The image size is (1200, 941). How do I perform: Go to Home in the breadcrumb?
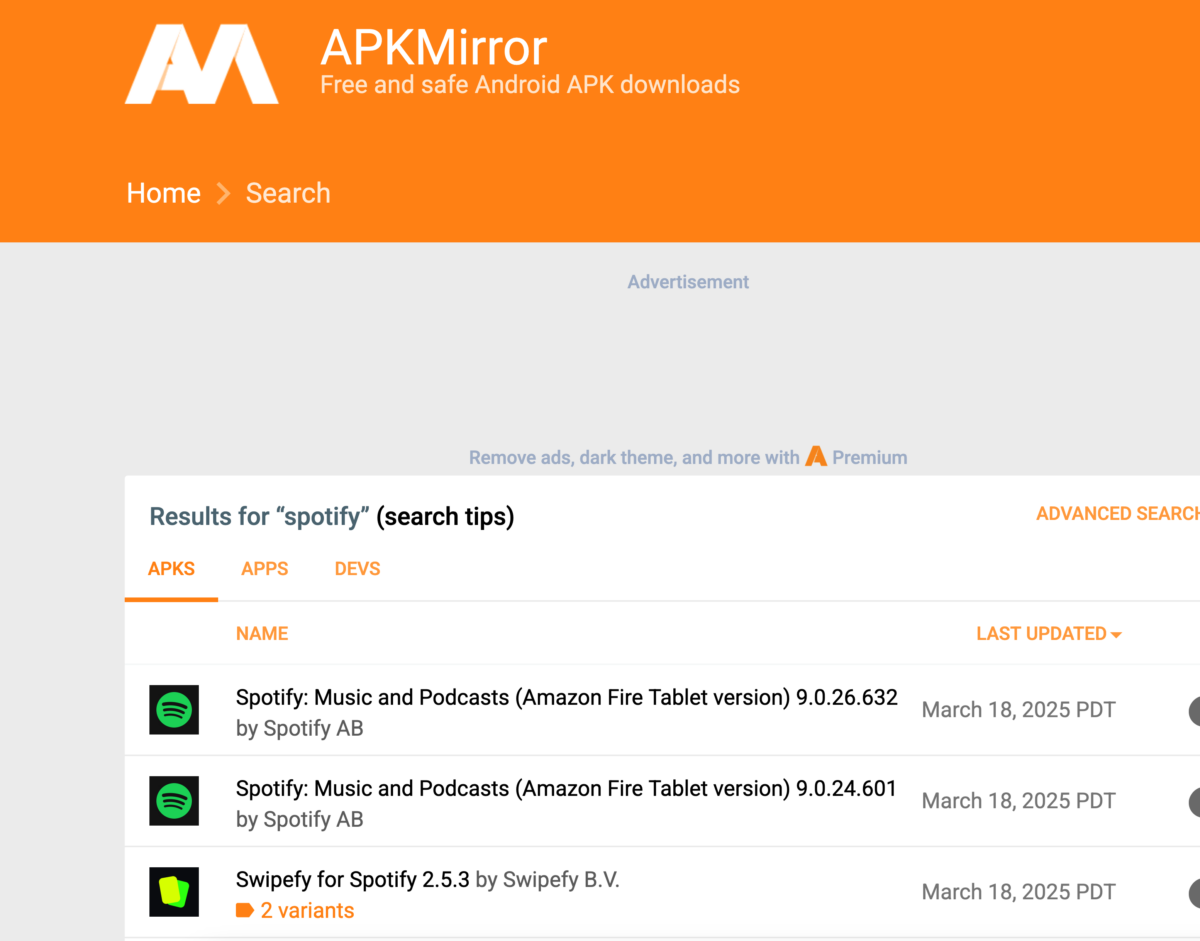163,193
